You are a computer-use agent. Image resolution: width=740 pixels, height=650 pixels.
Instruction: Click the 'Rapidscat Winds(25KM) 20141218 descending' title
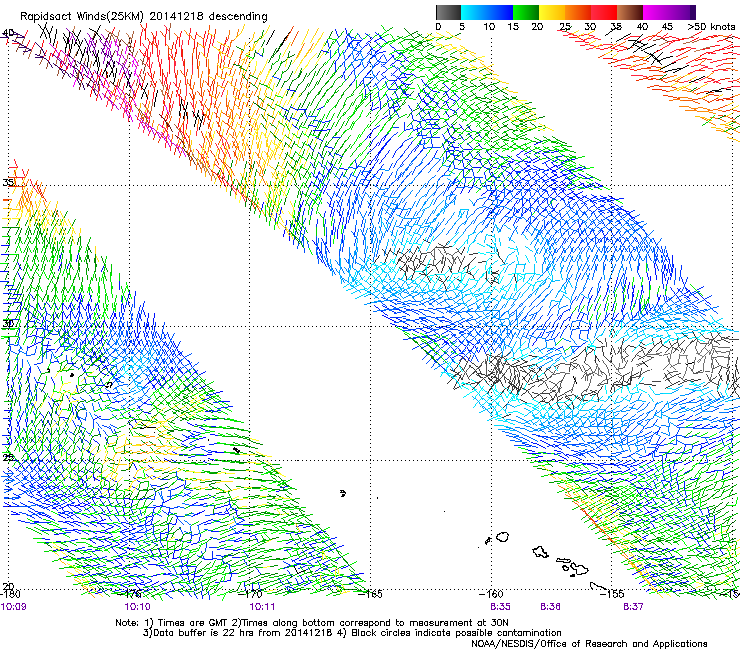pos(143,17)
